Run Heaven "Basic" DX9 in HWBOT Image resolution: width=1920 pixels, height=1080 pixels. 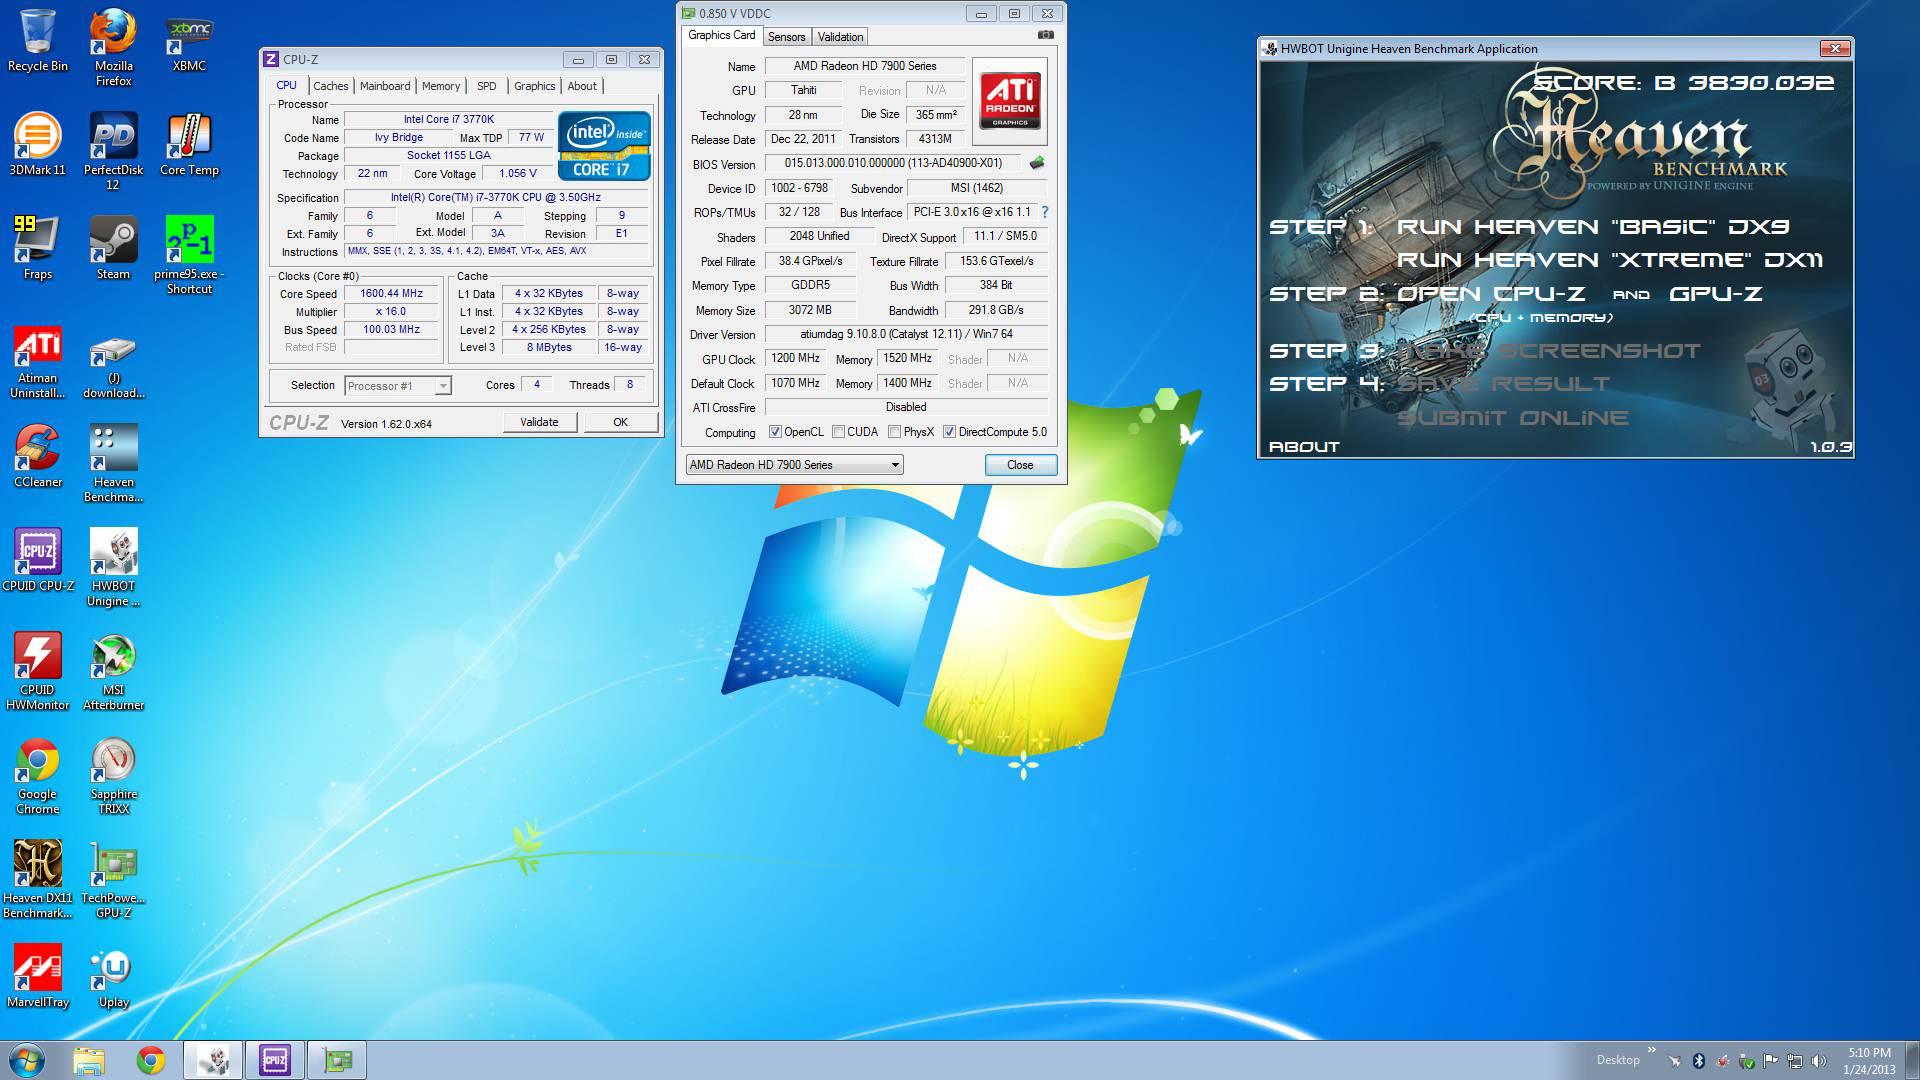pos(1592,227)
